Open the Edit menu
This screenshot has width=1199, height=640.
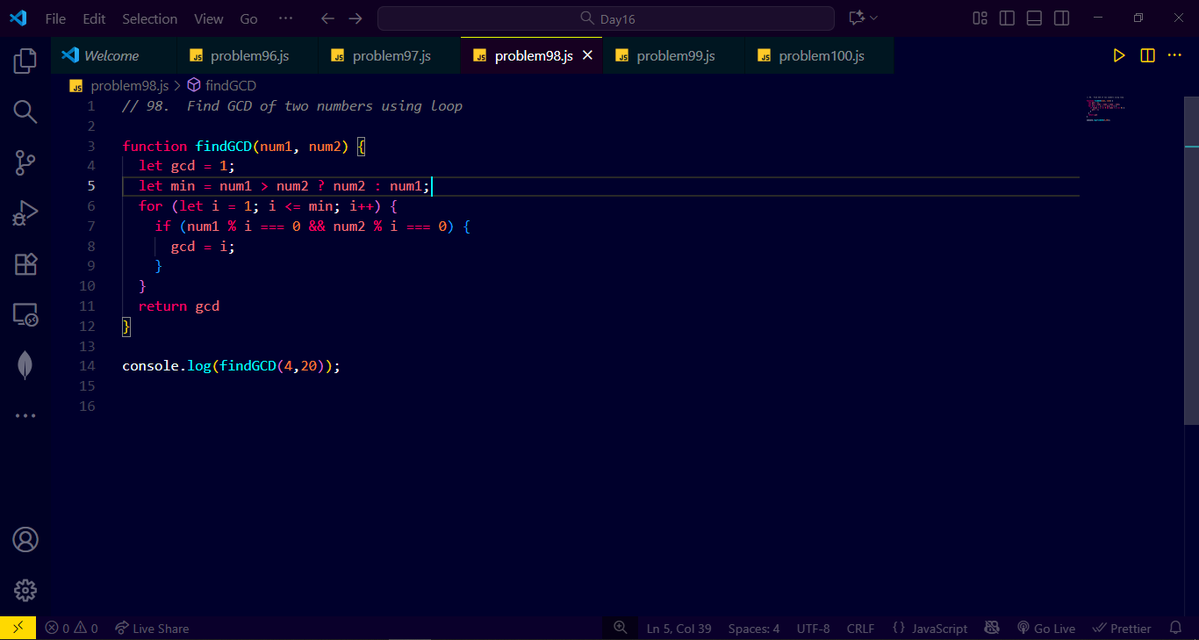(x=94, y=18)
